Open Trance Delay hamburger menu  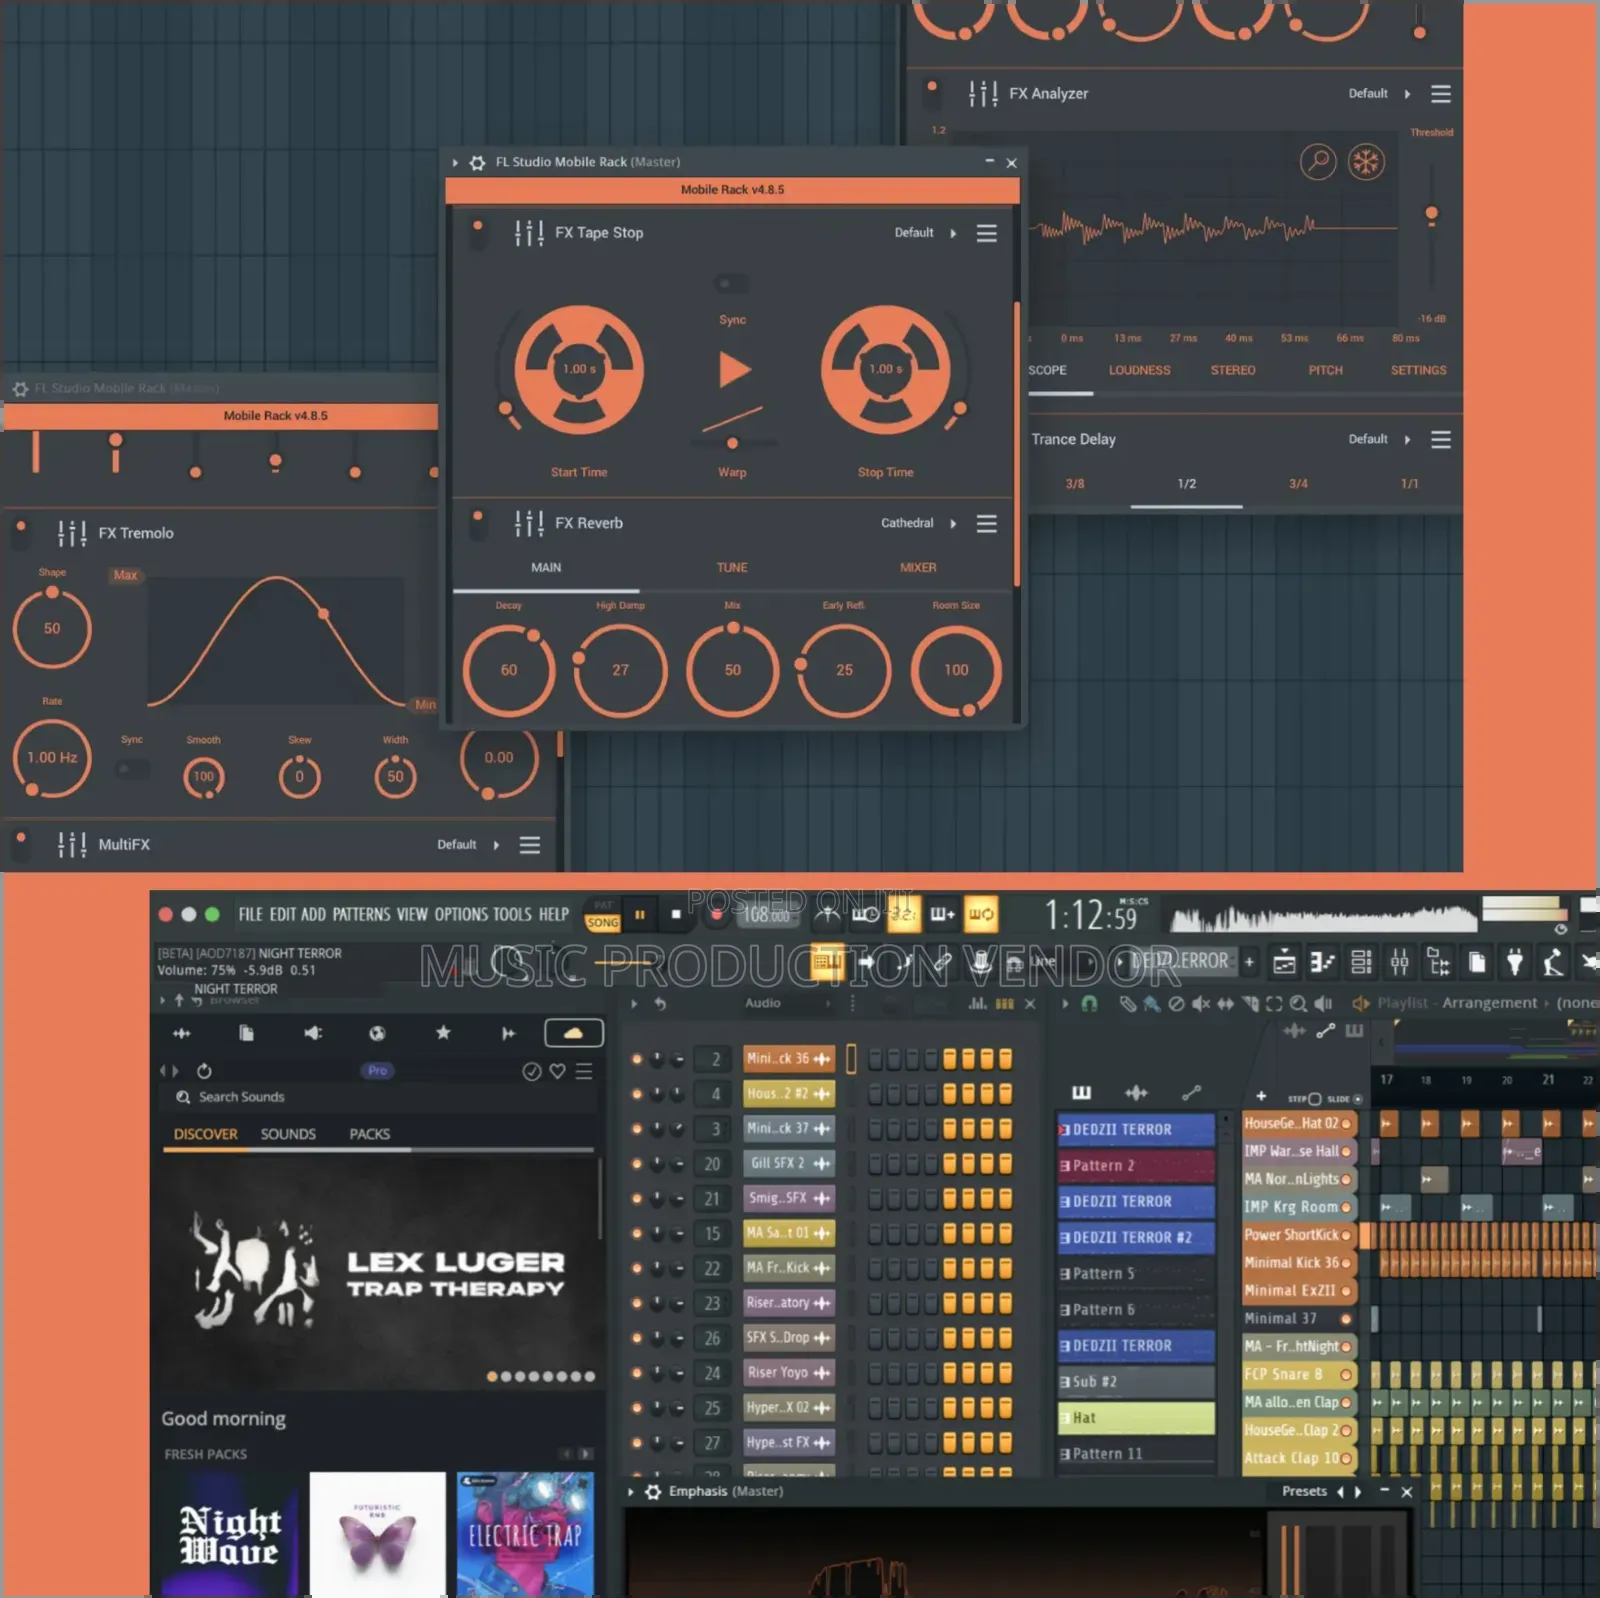coord(1441,440)
